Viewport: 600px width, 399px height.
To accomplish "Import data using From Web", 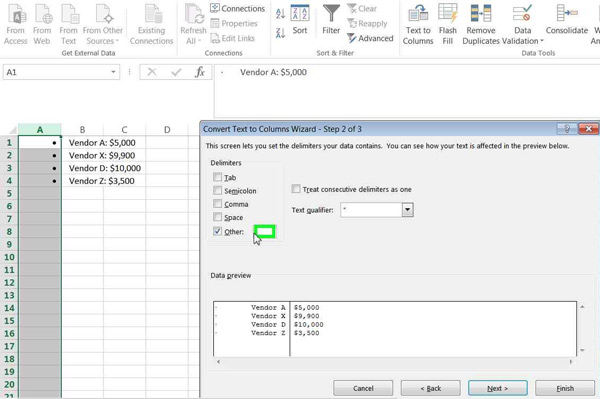I will click(42, 24).
